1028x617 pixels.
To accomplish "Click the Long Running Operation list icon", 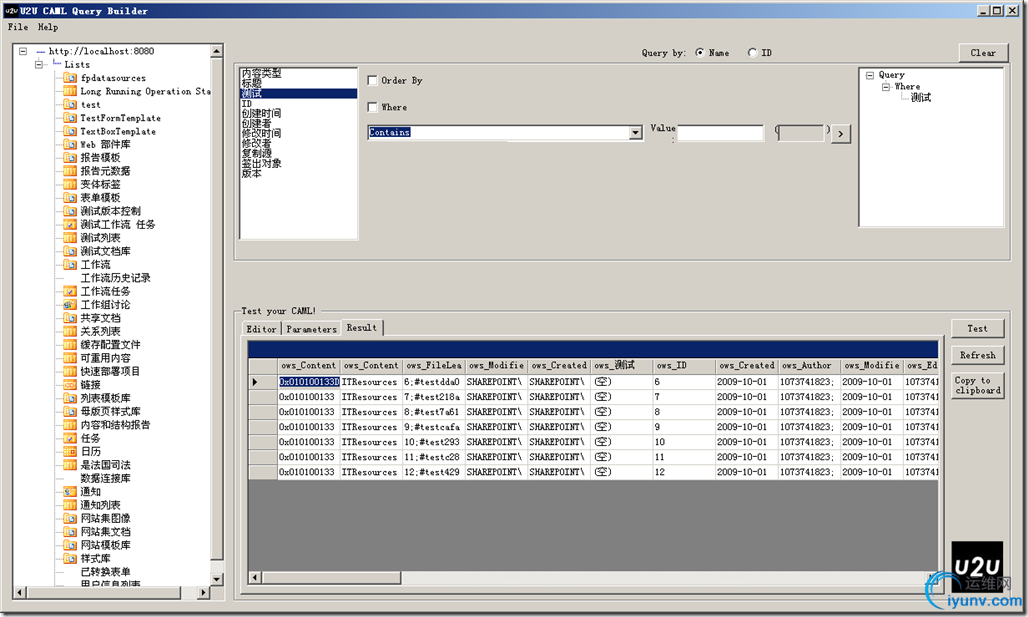I will [x=70, y=91].
